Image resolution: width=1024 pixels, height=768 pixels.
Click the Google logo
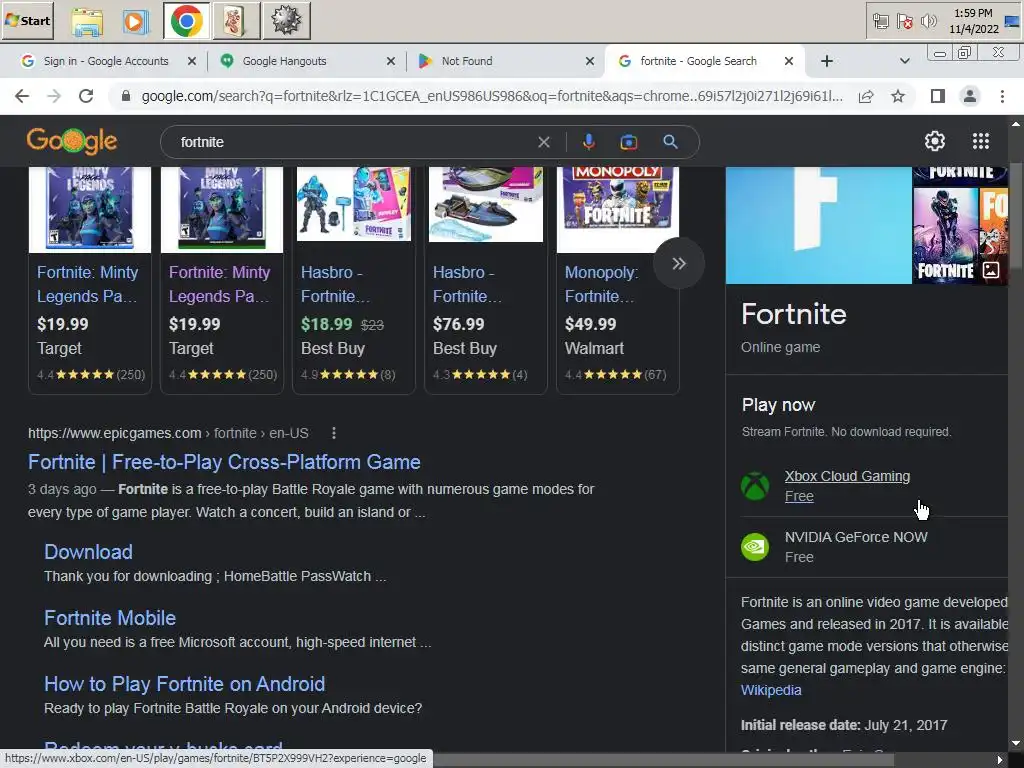point(72,140)
